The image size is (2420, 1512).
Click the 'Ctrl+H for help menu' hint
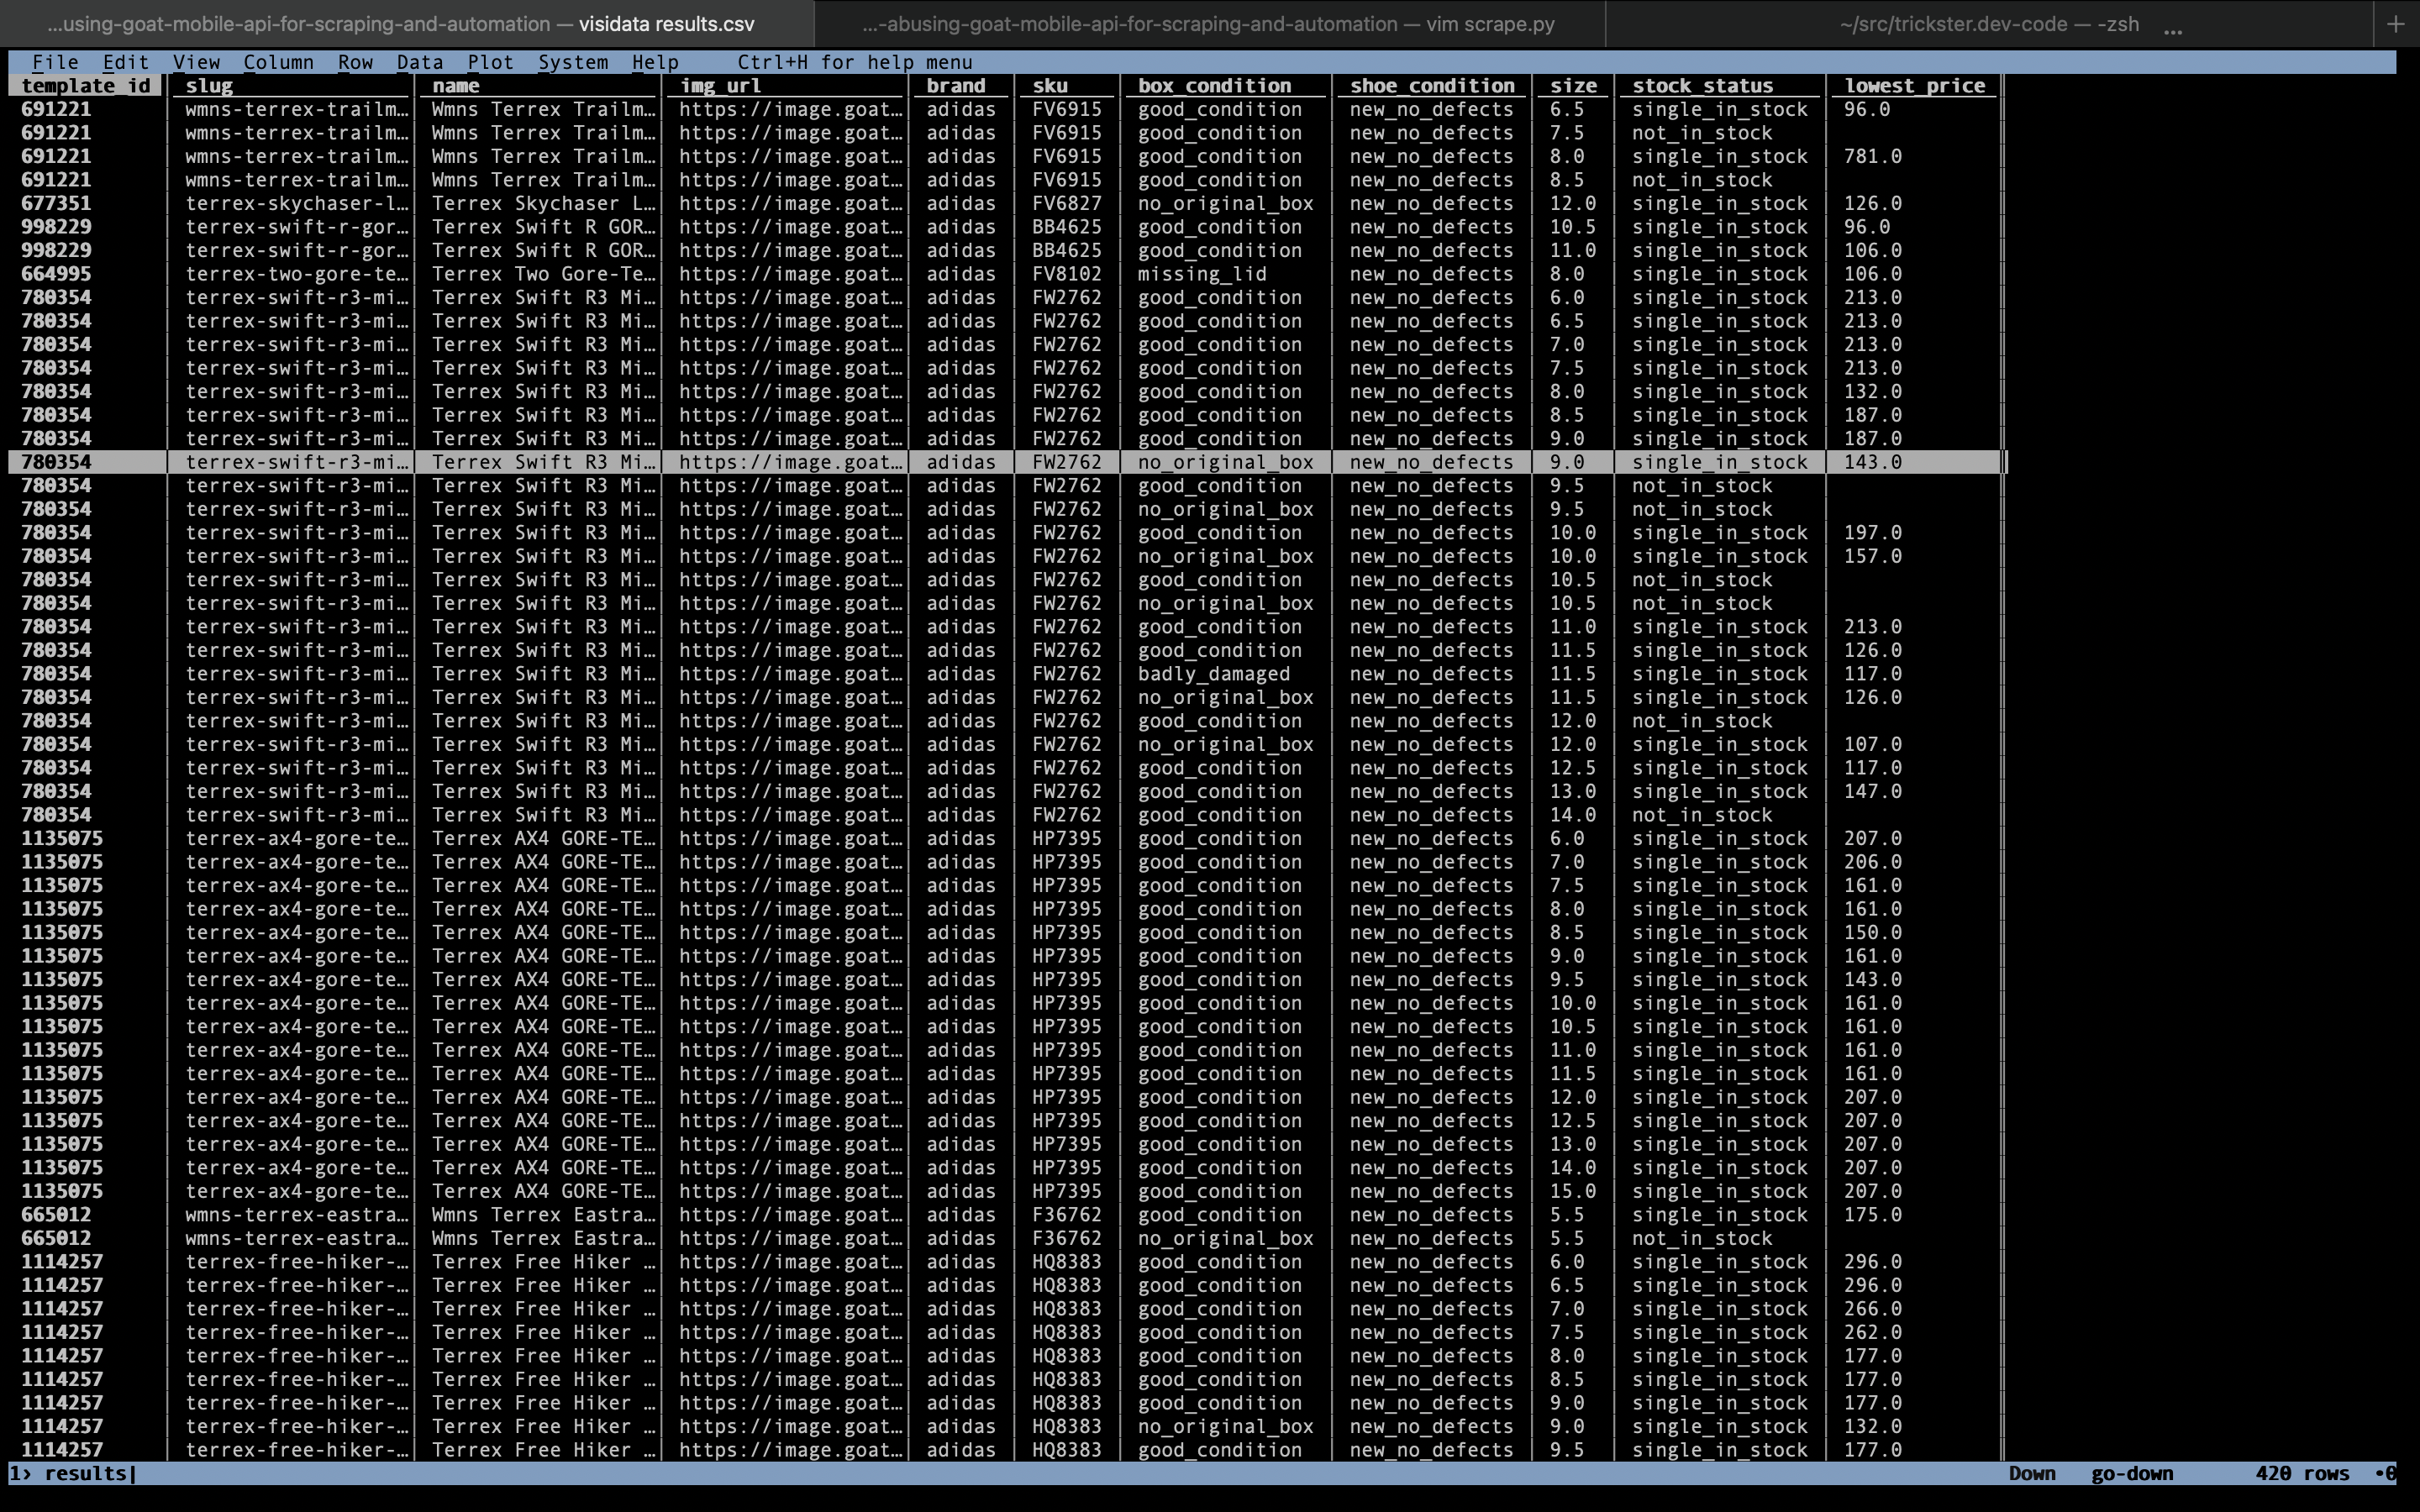click(855, 62)
